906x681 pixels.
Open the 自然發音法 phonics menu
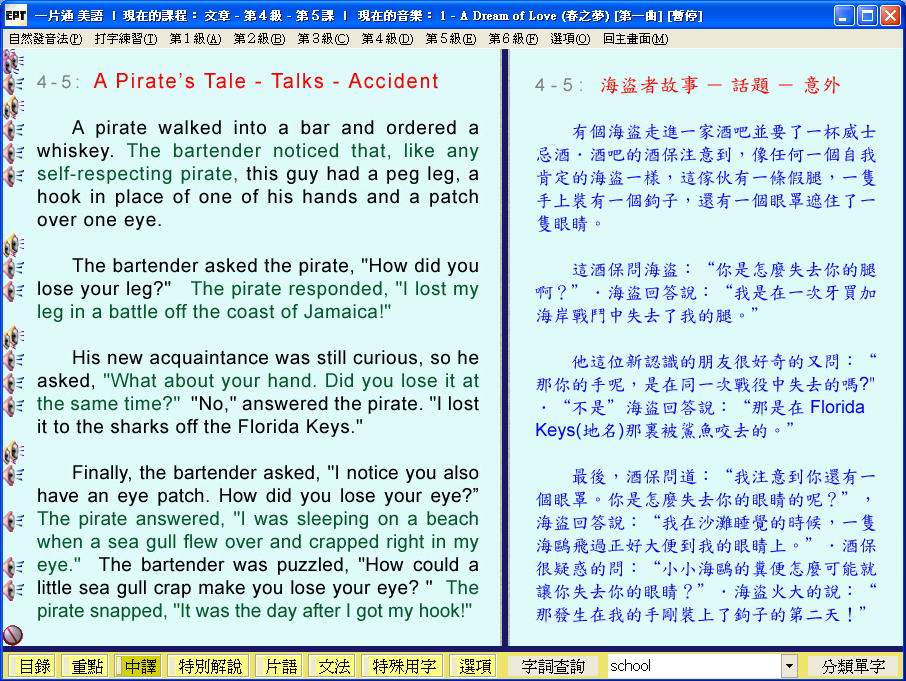(45, 38)
